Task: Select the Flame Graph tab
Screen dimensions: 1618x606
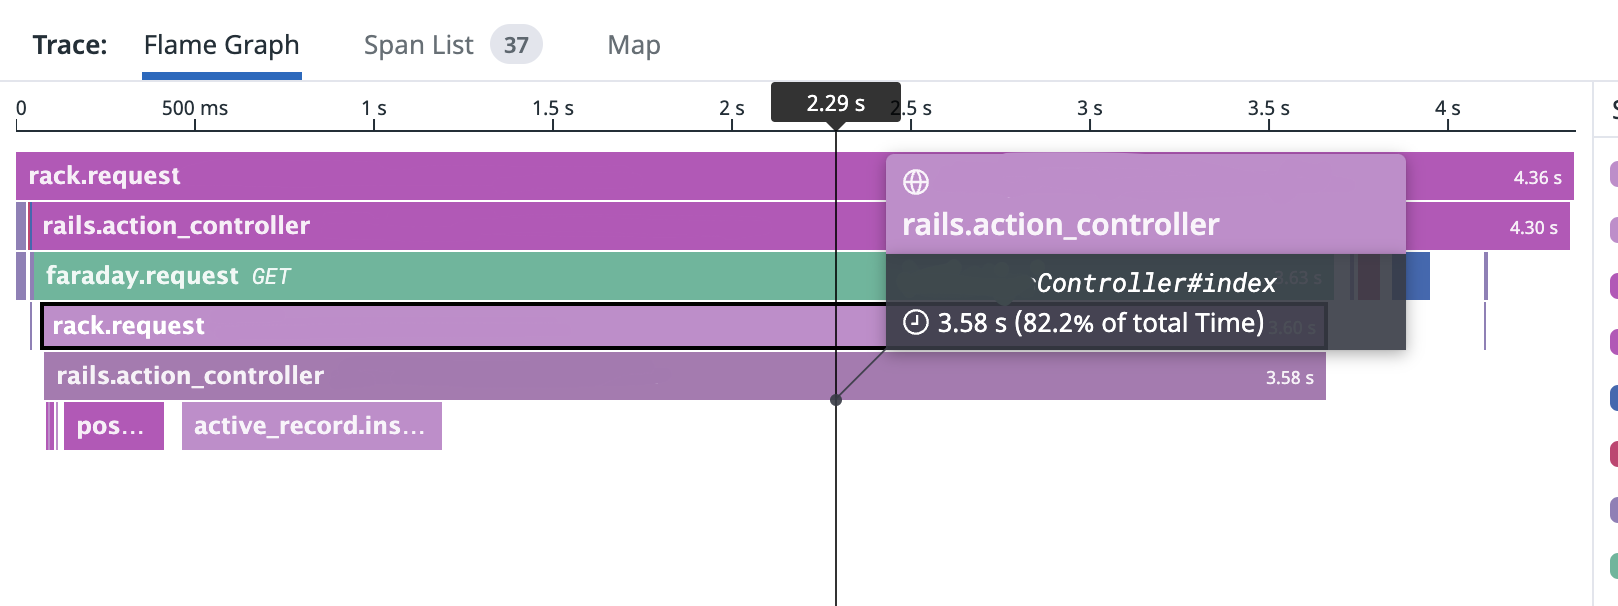Action: pyautogui.click(x=221, y=45)
